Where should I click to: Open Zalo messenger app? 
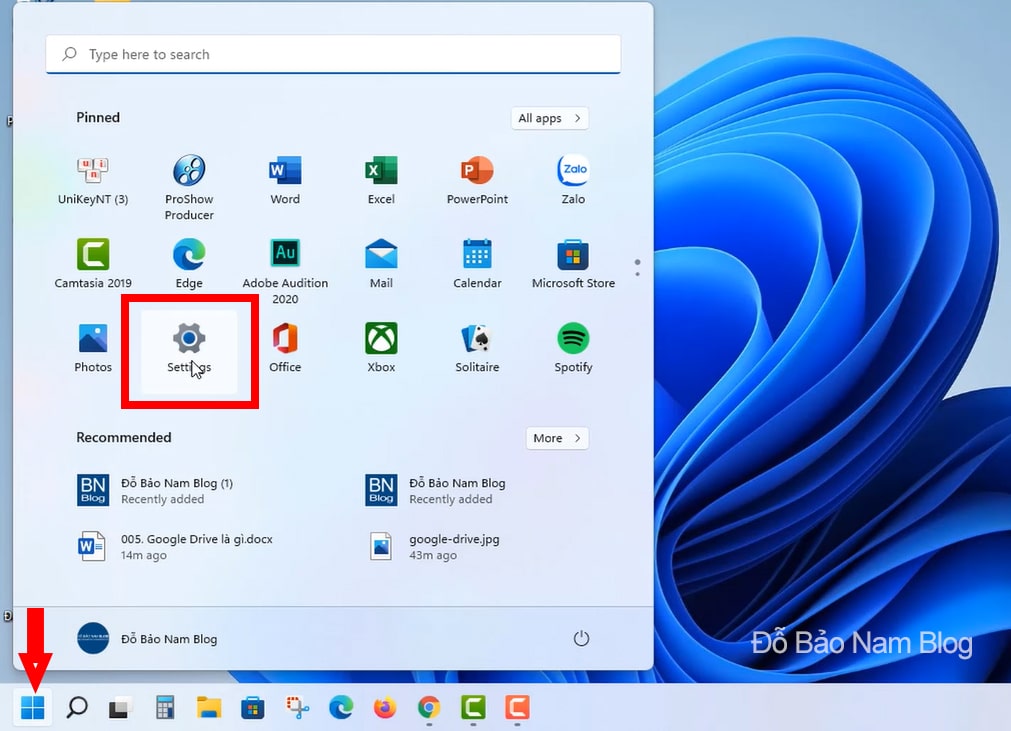[573, 180]
